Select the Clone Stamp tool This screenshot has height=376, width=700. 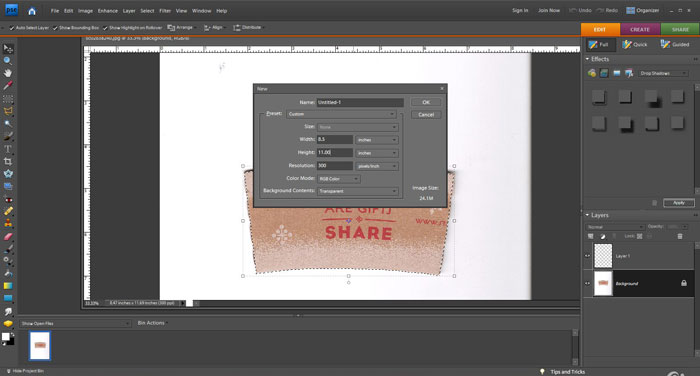8,224
